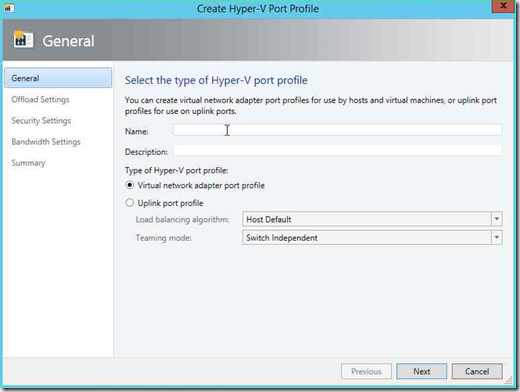Proceed with the Next button
The width and height of the screenshot is (520, 392).
click(x=422, y=371)
